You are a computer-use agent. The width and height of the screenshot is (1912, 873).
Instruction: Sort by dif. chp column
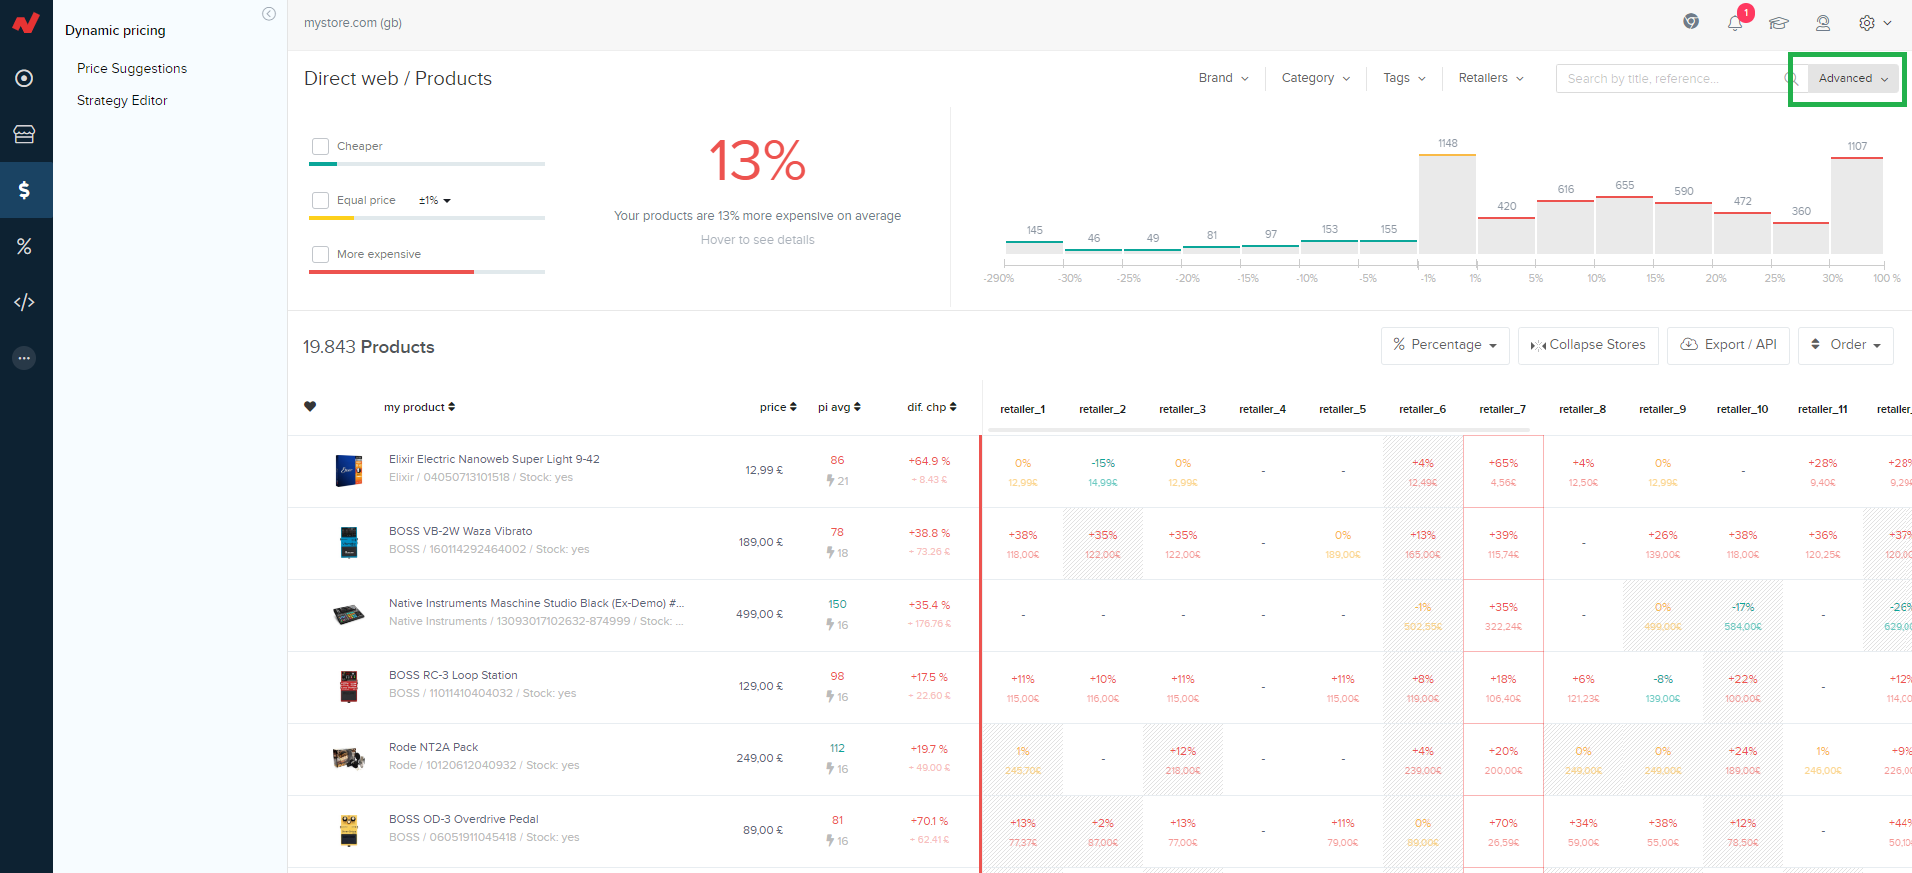coord(932,407)
